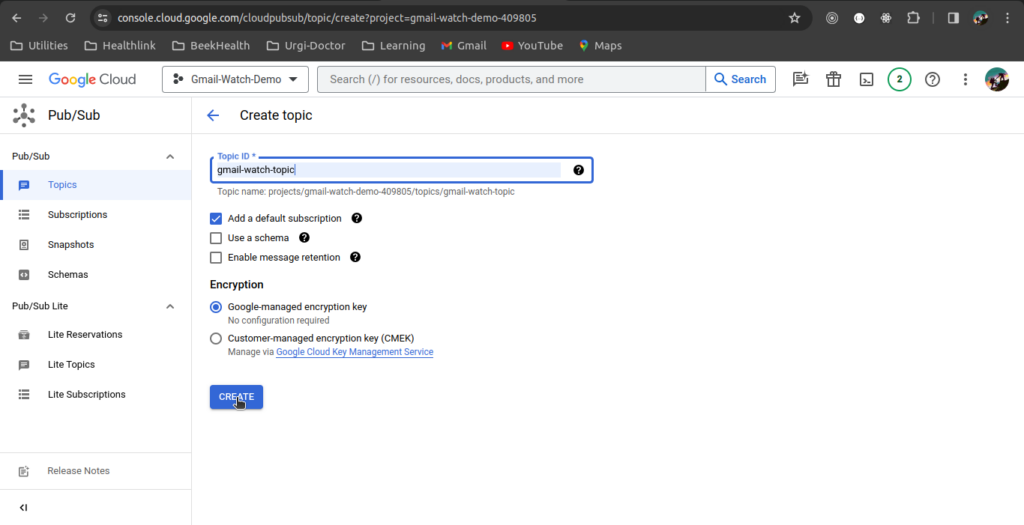Image resolution: width=1024 pixels, height=525 pixels.
Task: Click the CREATE button
Action: [x=236, y=397]
